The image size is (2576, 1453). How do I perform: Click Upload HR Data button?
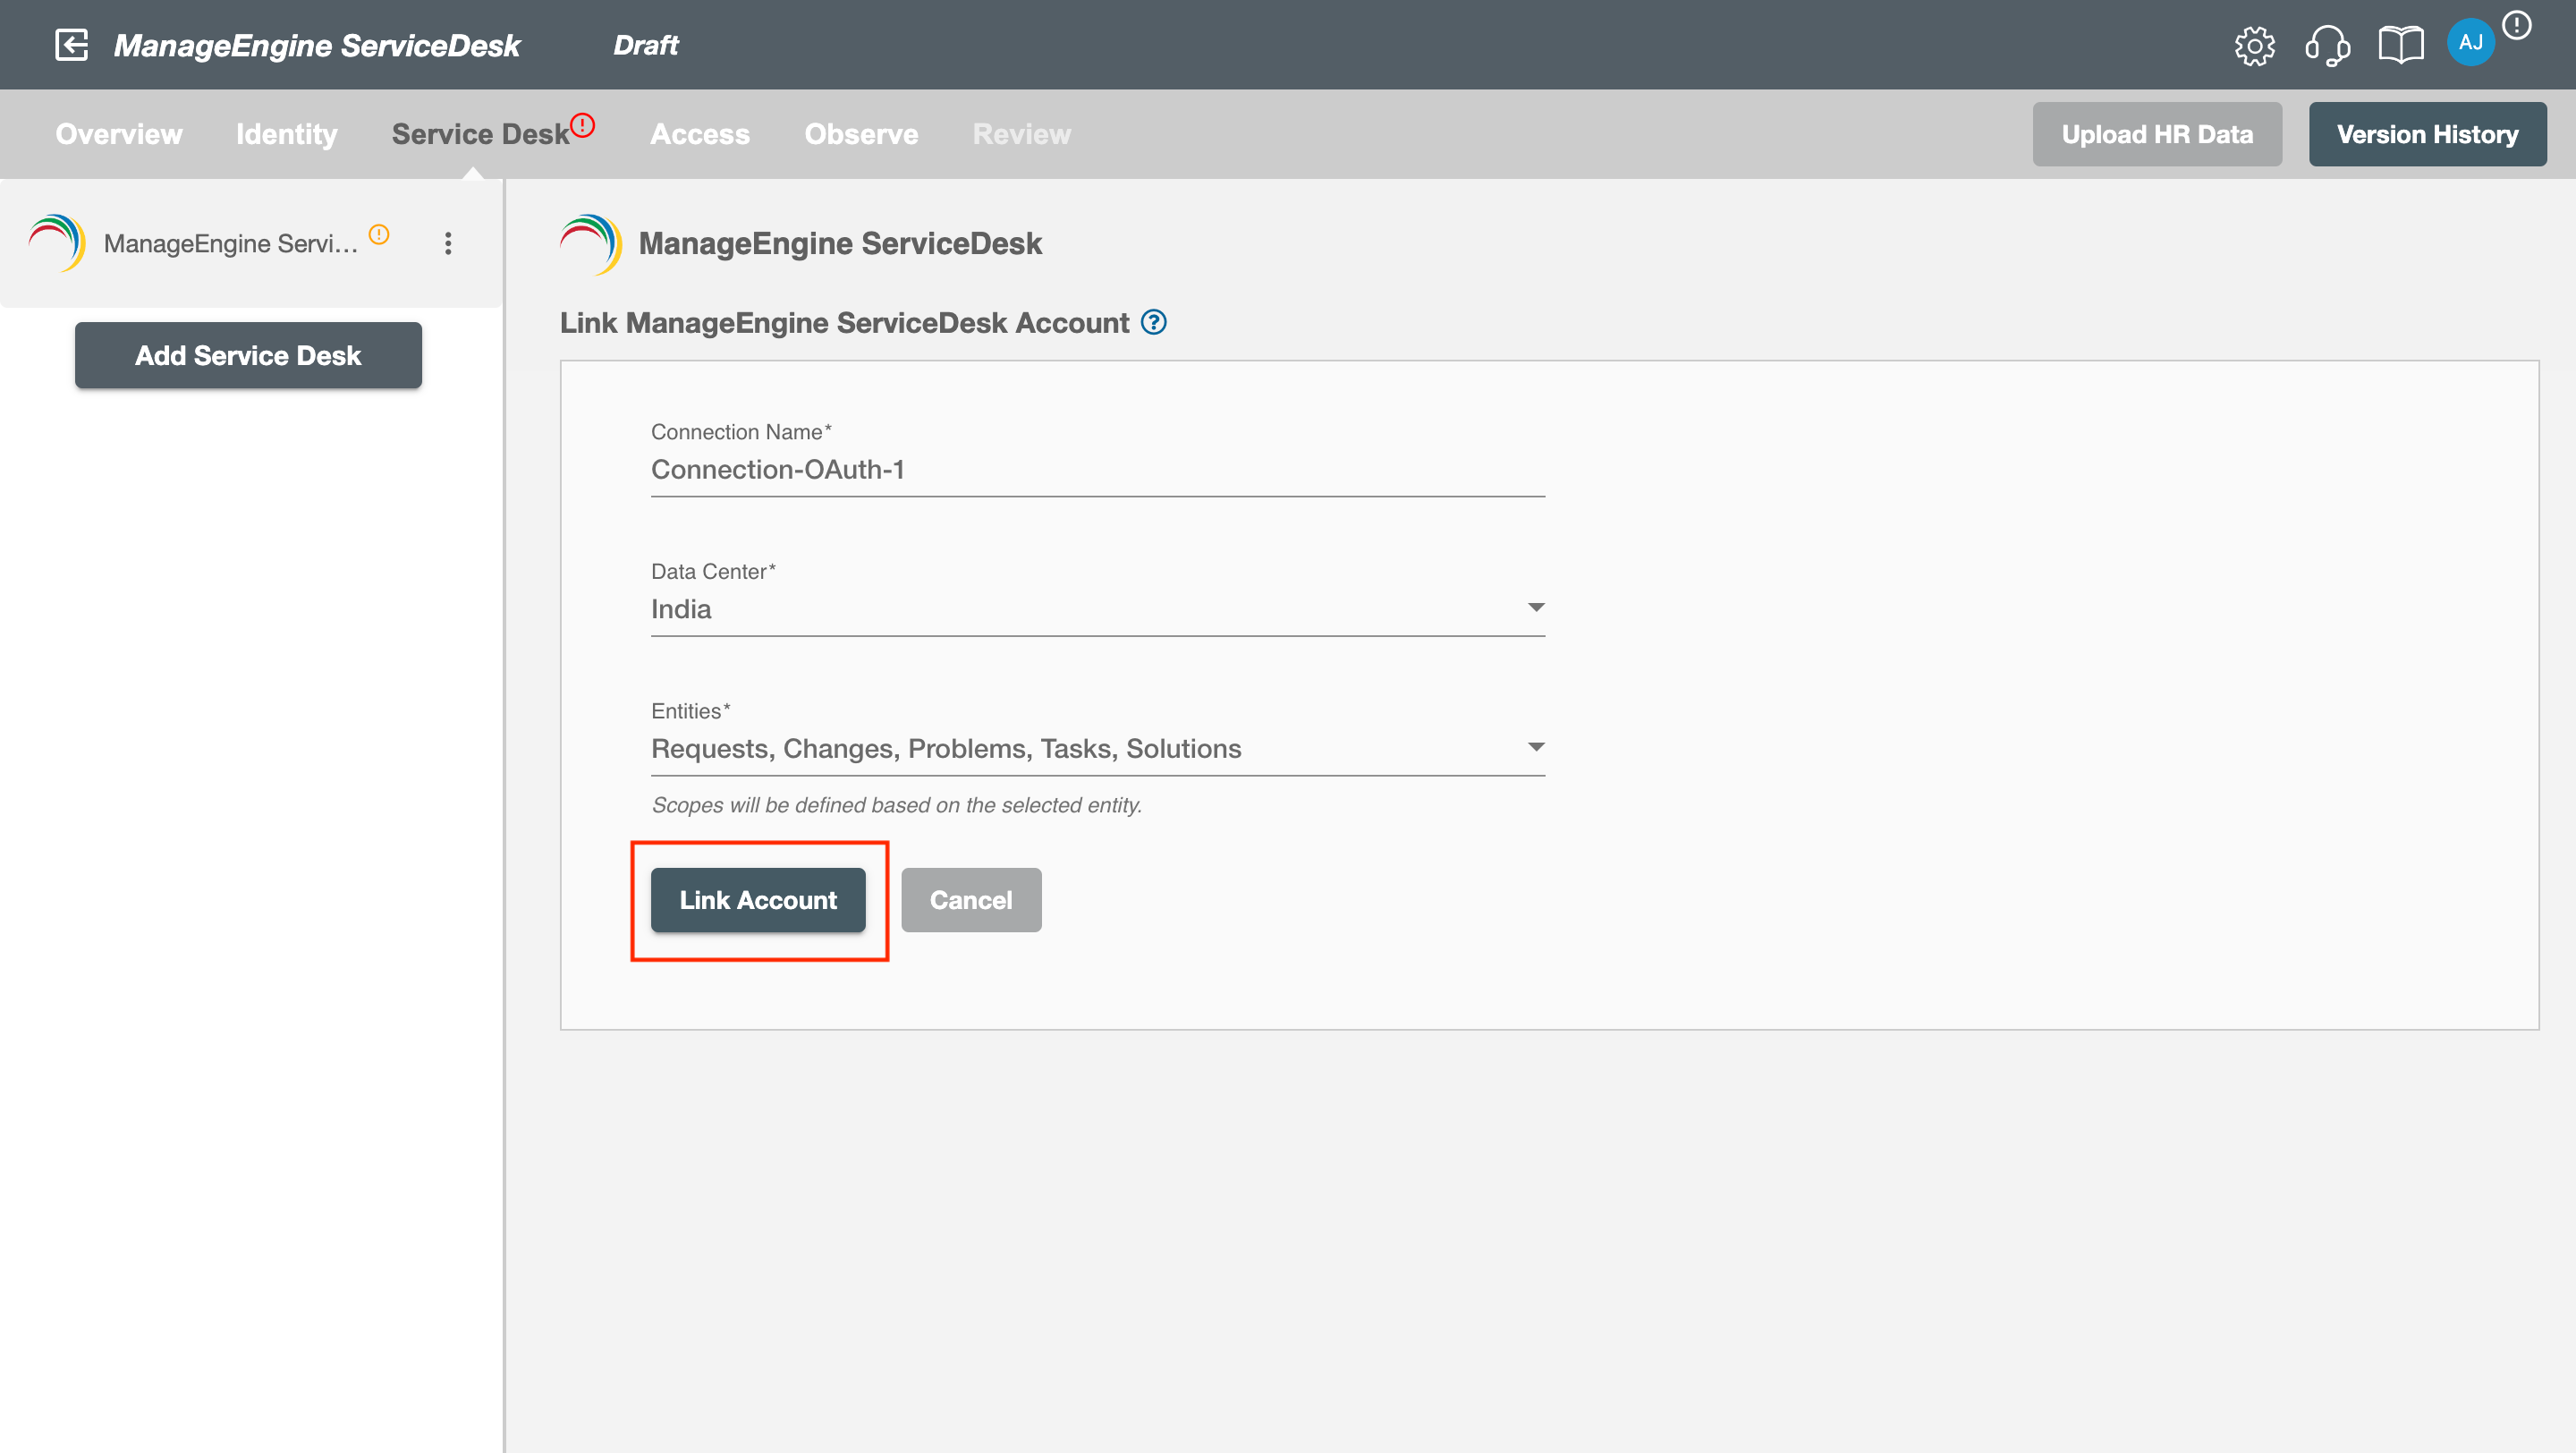[2158, 132]
